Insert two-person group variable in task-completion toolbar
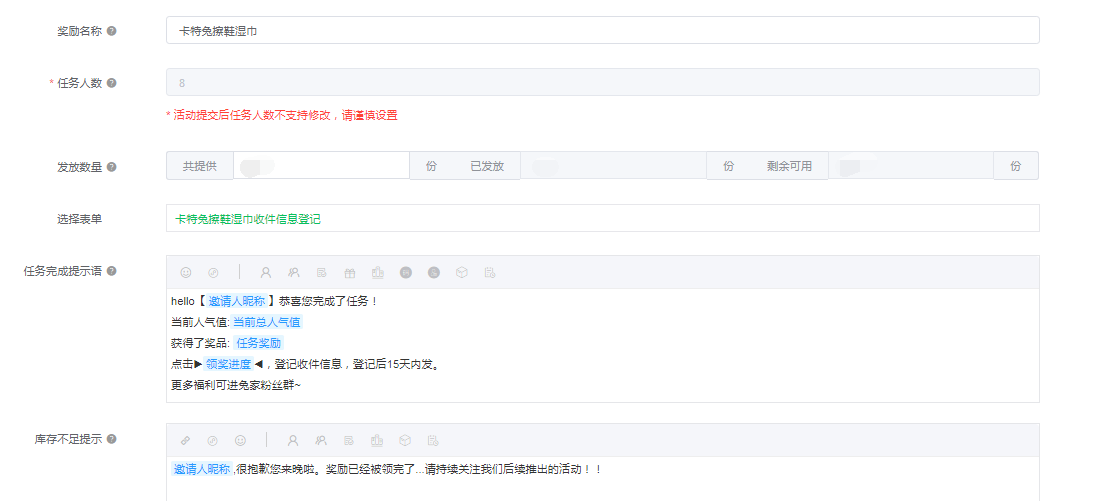 [294, 272]
